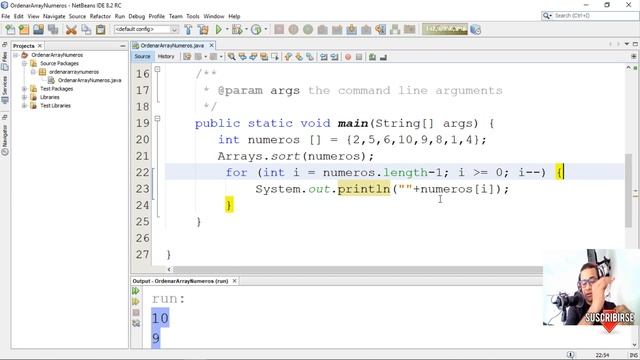The width and height of the screenshot is (640, 360).
Task: Open the Tools menu
Action: click(193, 16)
